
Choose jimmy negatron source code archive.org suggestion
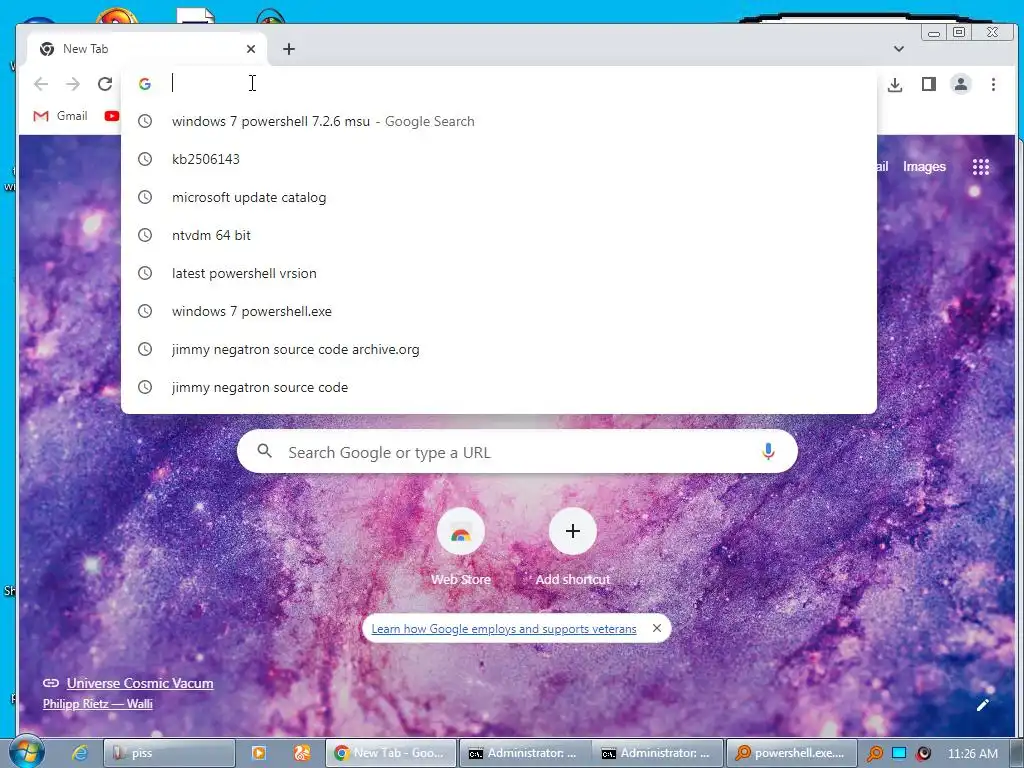[499, 349]
